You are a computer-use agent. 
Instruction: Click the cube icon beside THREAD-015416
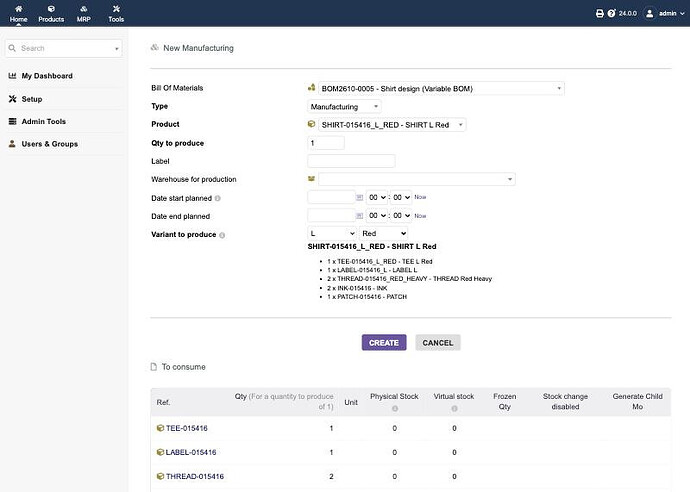pos(160,476)
